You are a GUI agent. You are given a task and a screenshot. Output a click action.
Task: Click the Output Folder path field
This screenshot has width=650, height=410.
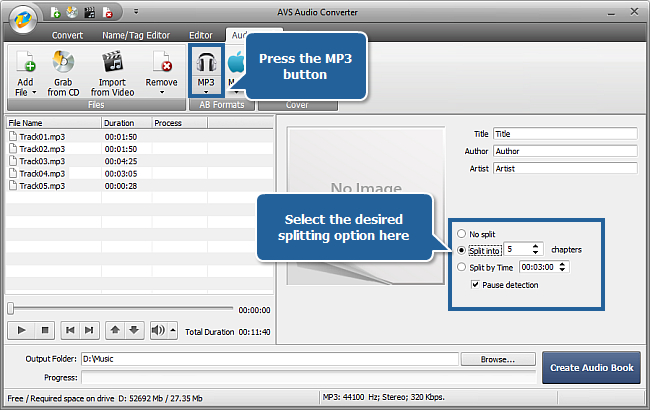coord(270,359)
